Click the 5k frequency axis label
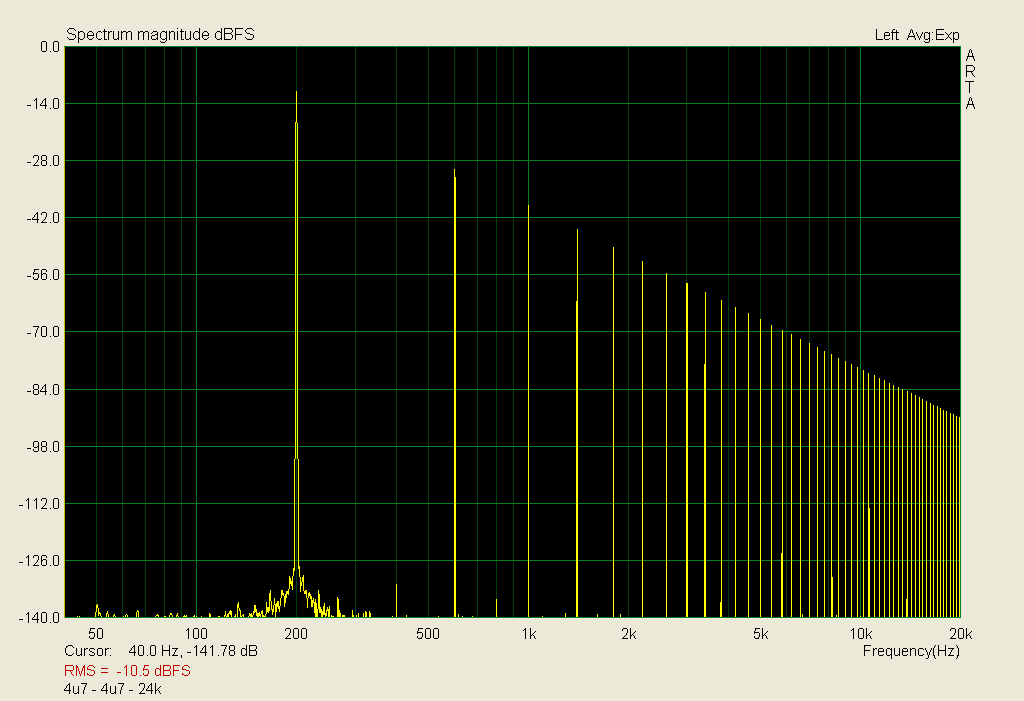The width and height of the screenshot is (1024, 701). click(x=761, y=634)
